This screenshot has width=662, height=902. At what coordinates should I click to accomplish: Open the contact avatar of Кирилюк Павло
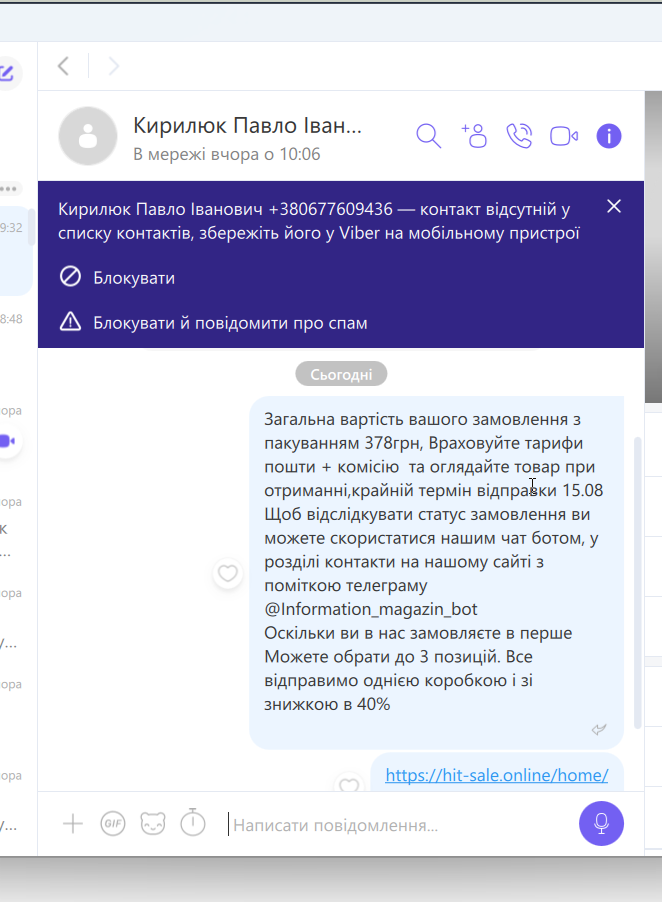point(88,136)
